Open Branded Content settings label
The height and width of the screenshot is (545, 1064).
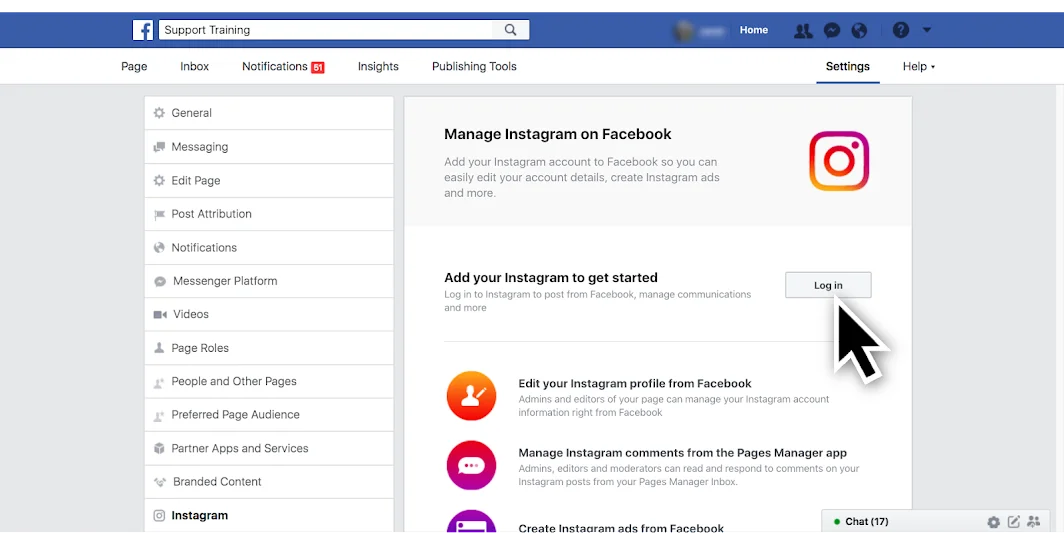pos(217,482)
